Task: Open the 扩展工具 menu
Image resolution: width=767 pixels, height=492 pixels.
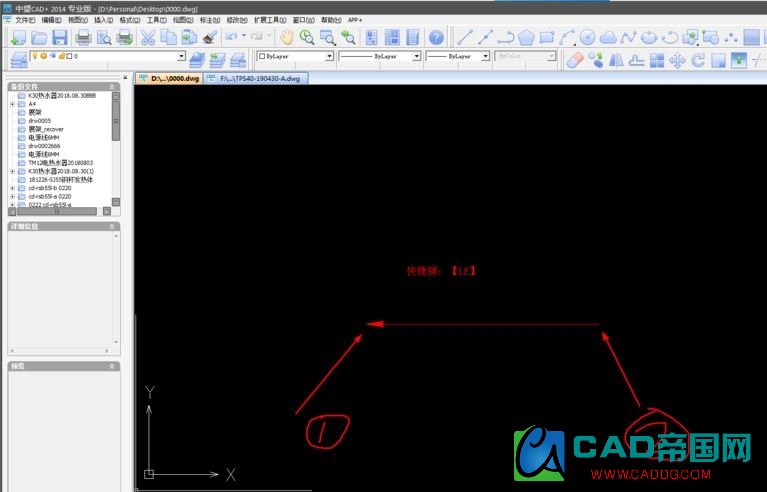Action: tap(270, 20)
